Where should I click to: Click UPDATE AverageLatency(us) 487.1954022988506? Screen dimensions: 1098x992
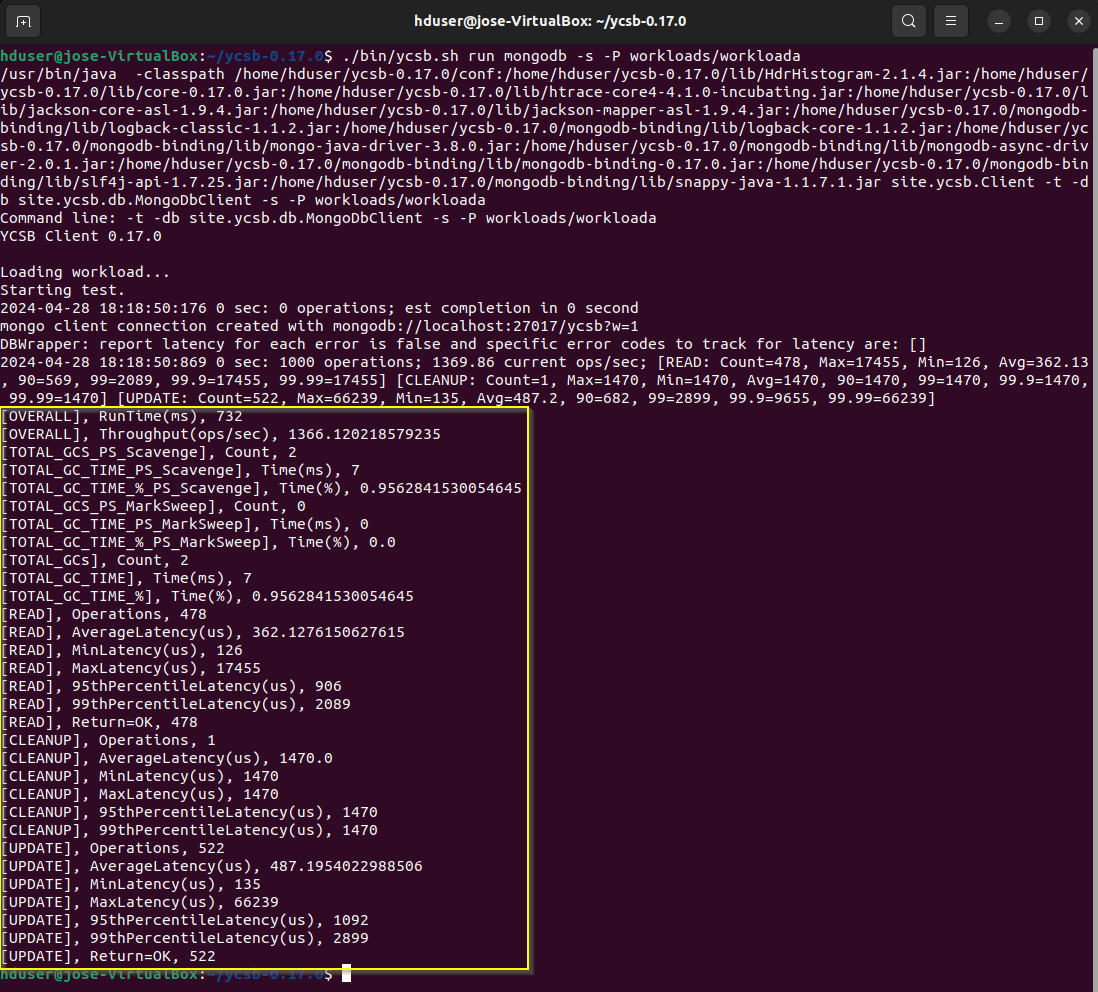(x=211, y=866)
